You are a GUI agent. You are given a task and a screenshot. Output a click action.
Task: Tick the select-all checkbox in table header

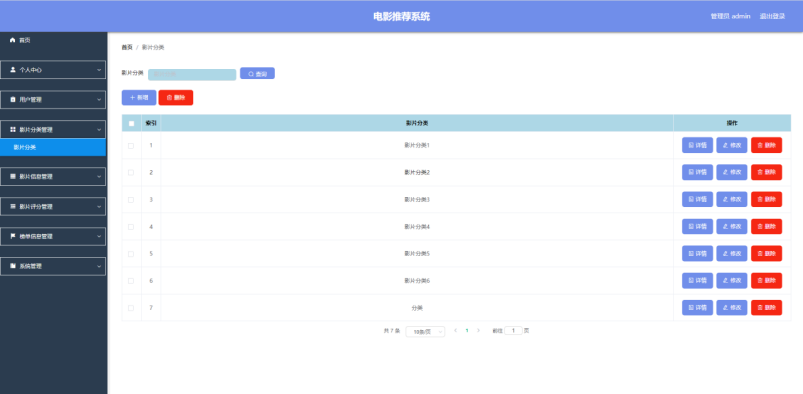click(131, 123)
